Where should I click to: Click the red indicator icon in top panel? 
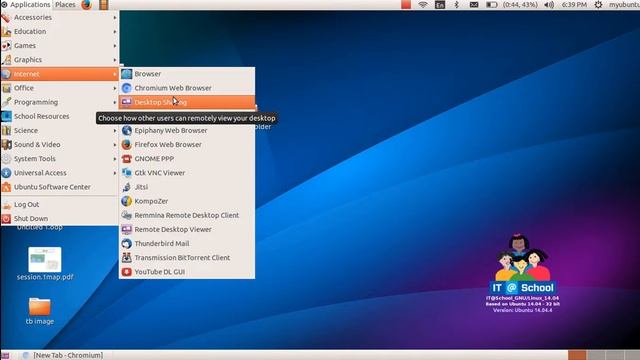click(x=406, y=4)
